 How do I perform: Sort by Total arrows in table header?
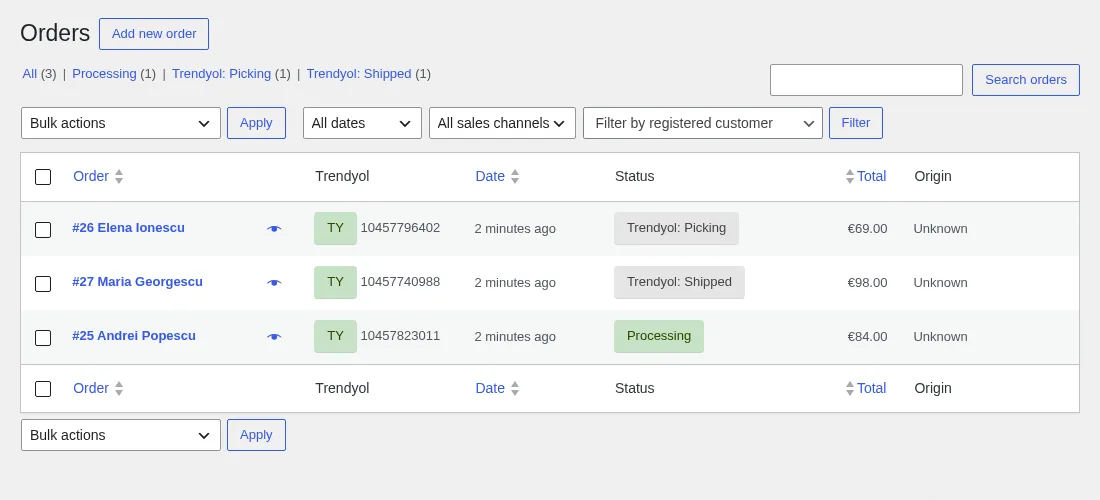point(850,177)
